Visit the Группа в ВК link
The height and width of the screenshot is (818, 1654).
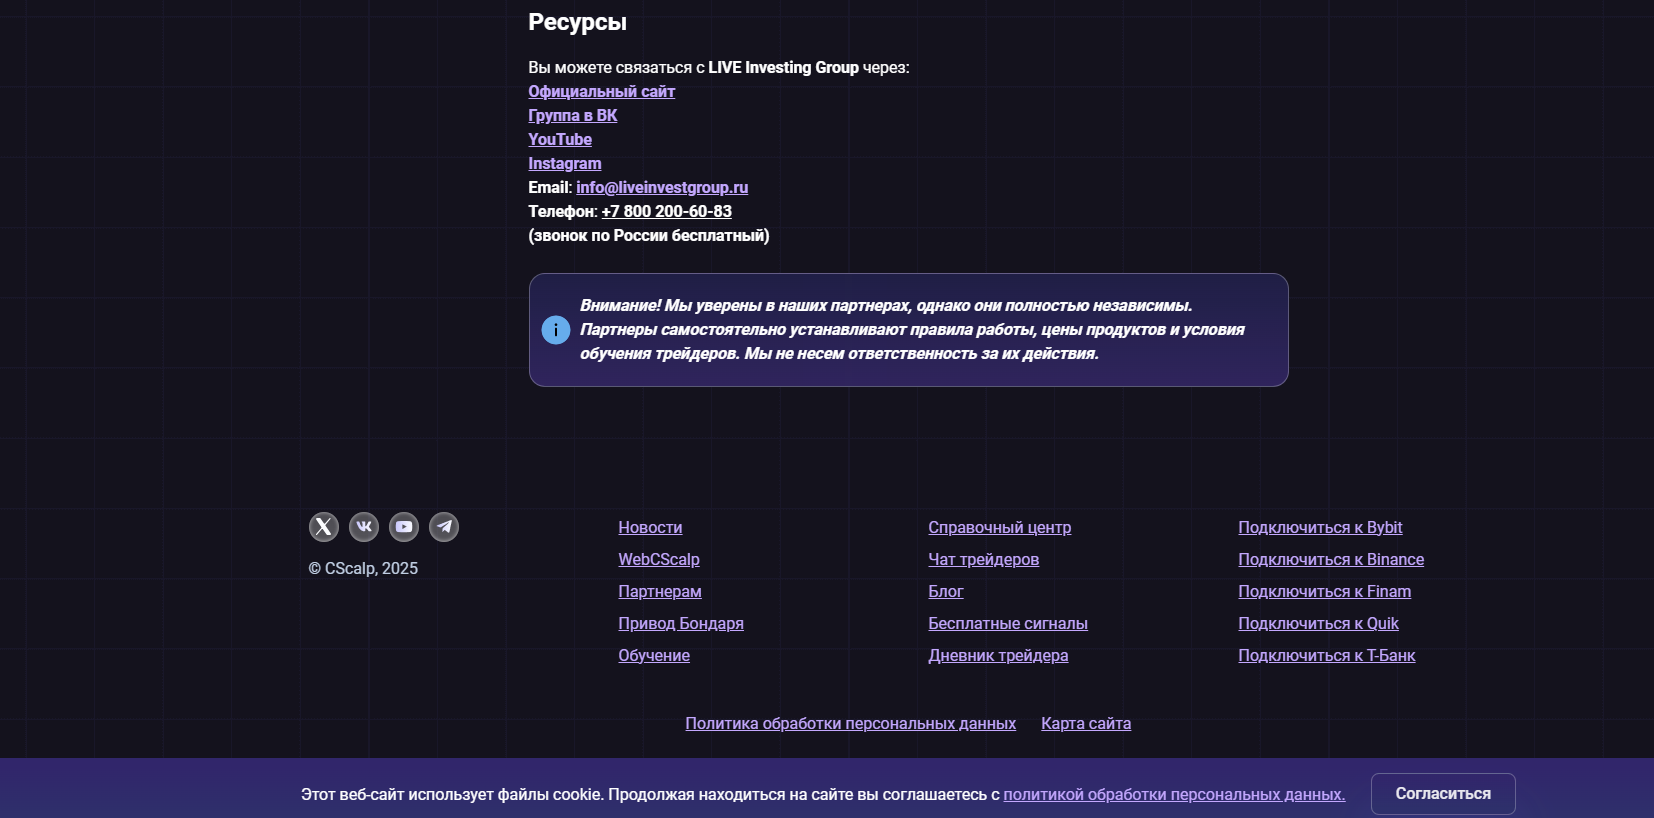click(x=572, y=116)
